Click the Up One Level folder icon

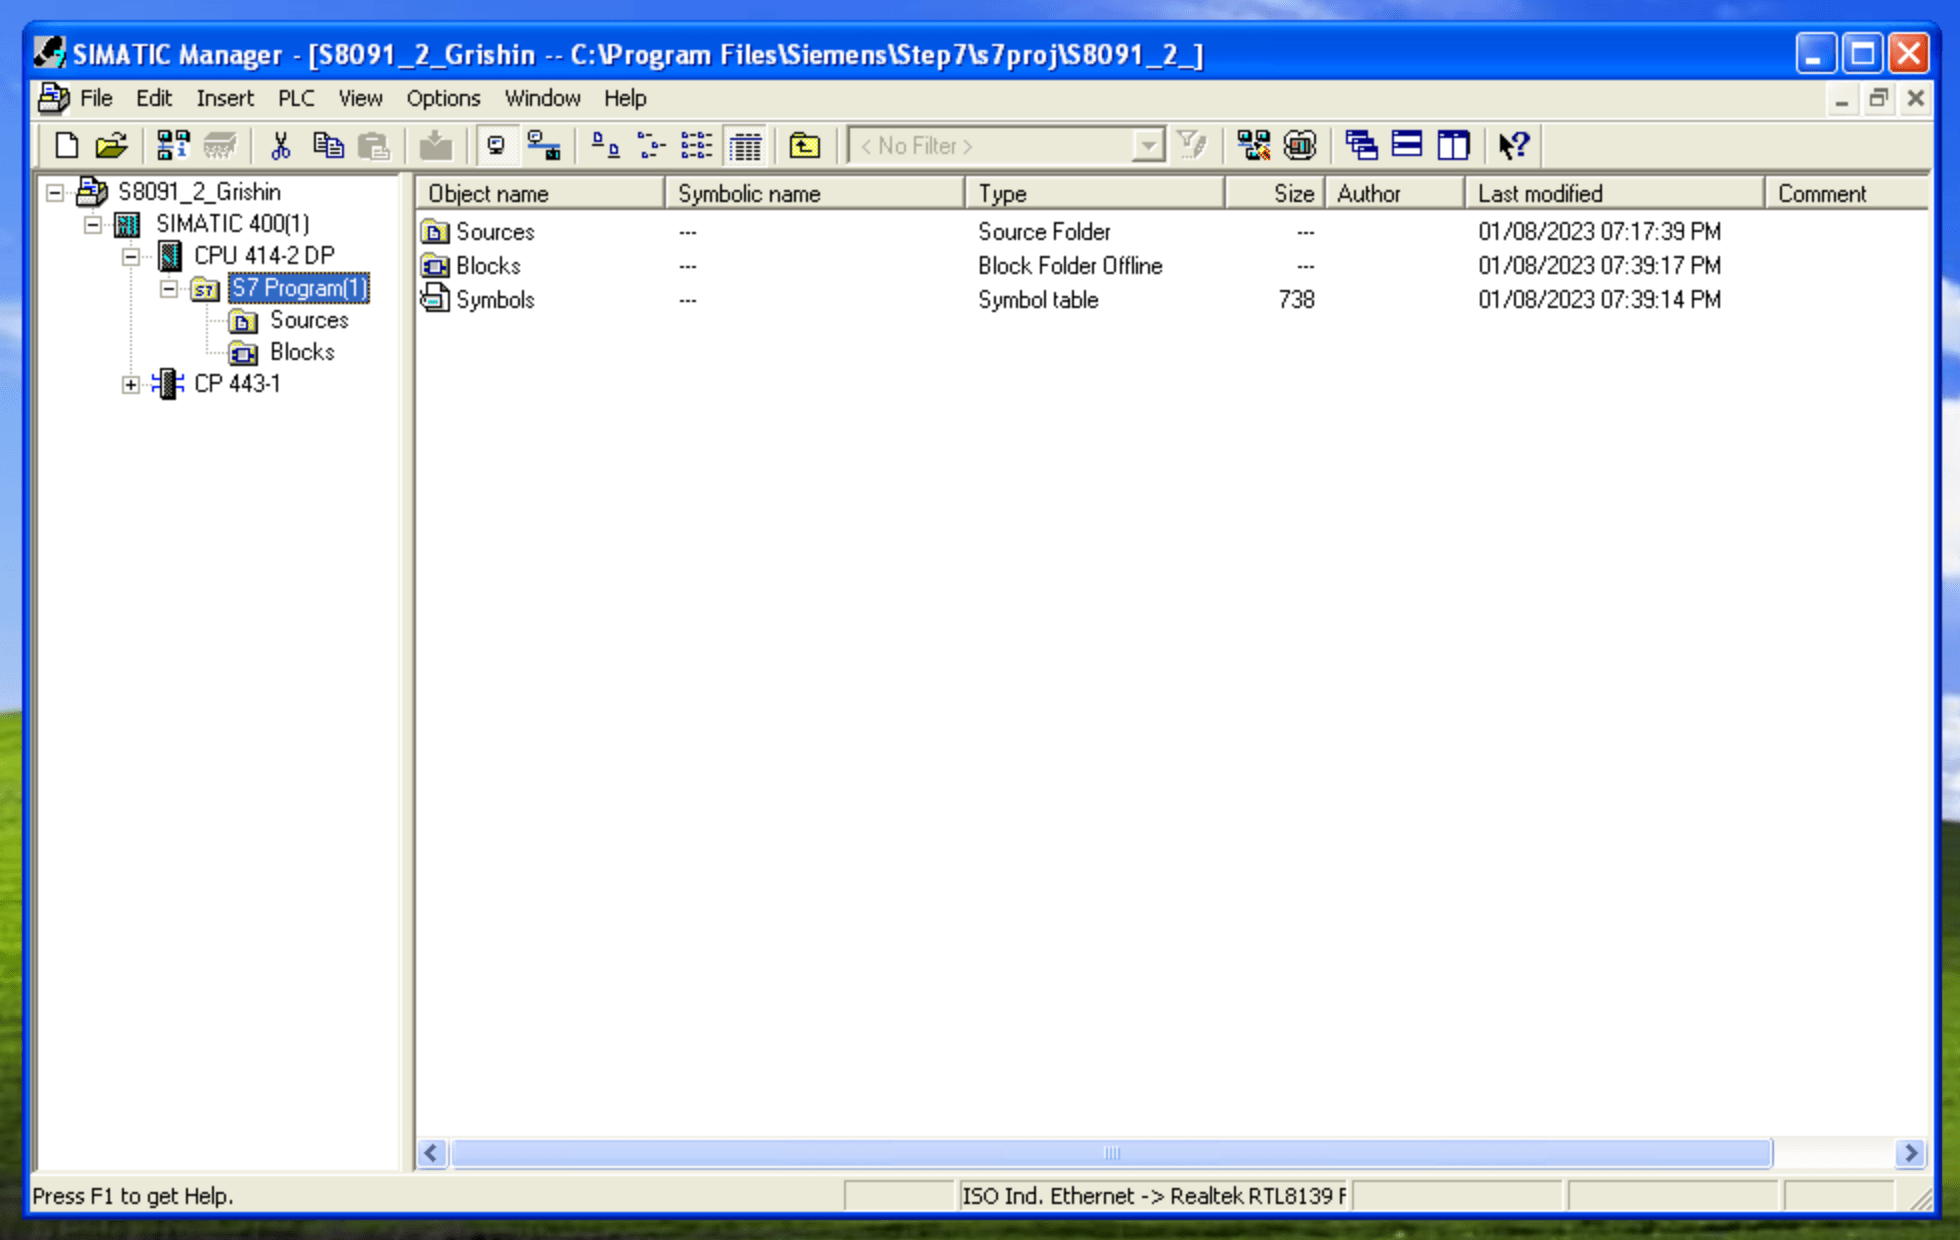(x=804, y=146)
